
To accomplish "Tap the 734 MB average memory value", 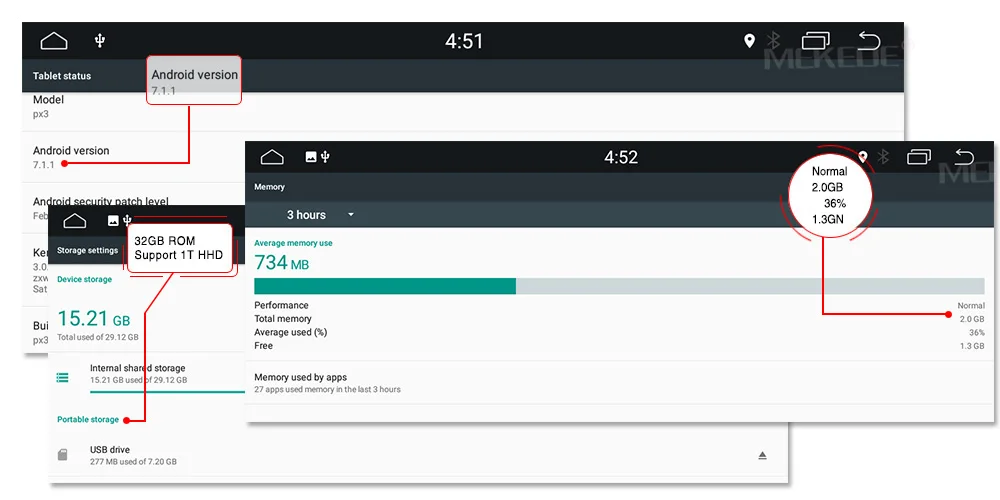I will pyautogui.click(x=281, y=262).
